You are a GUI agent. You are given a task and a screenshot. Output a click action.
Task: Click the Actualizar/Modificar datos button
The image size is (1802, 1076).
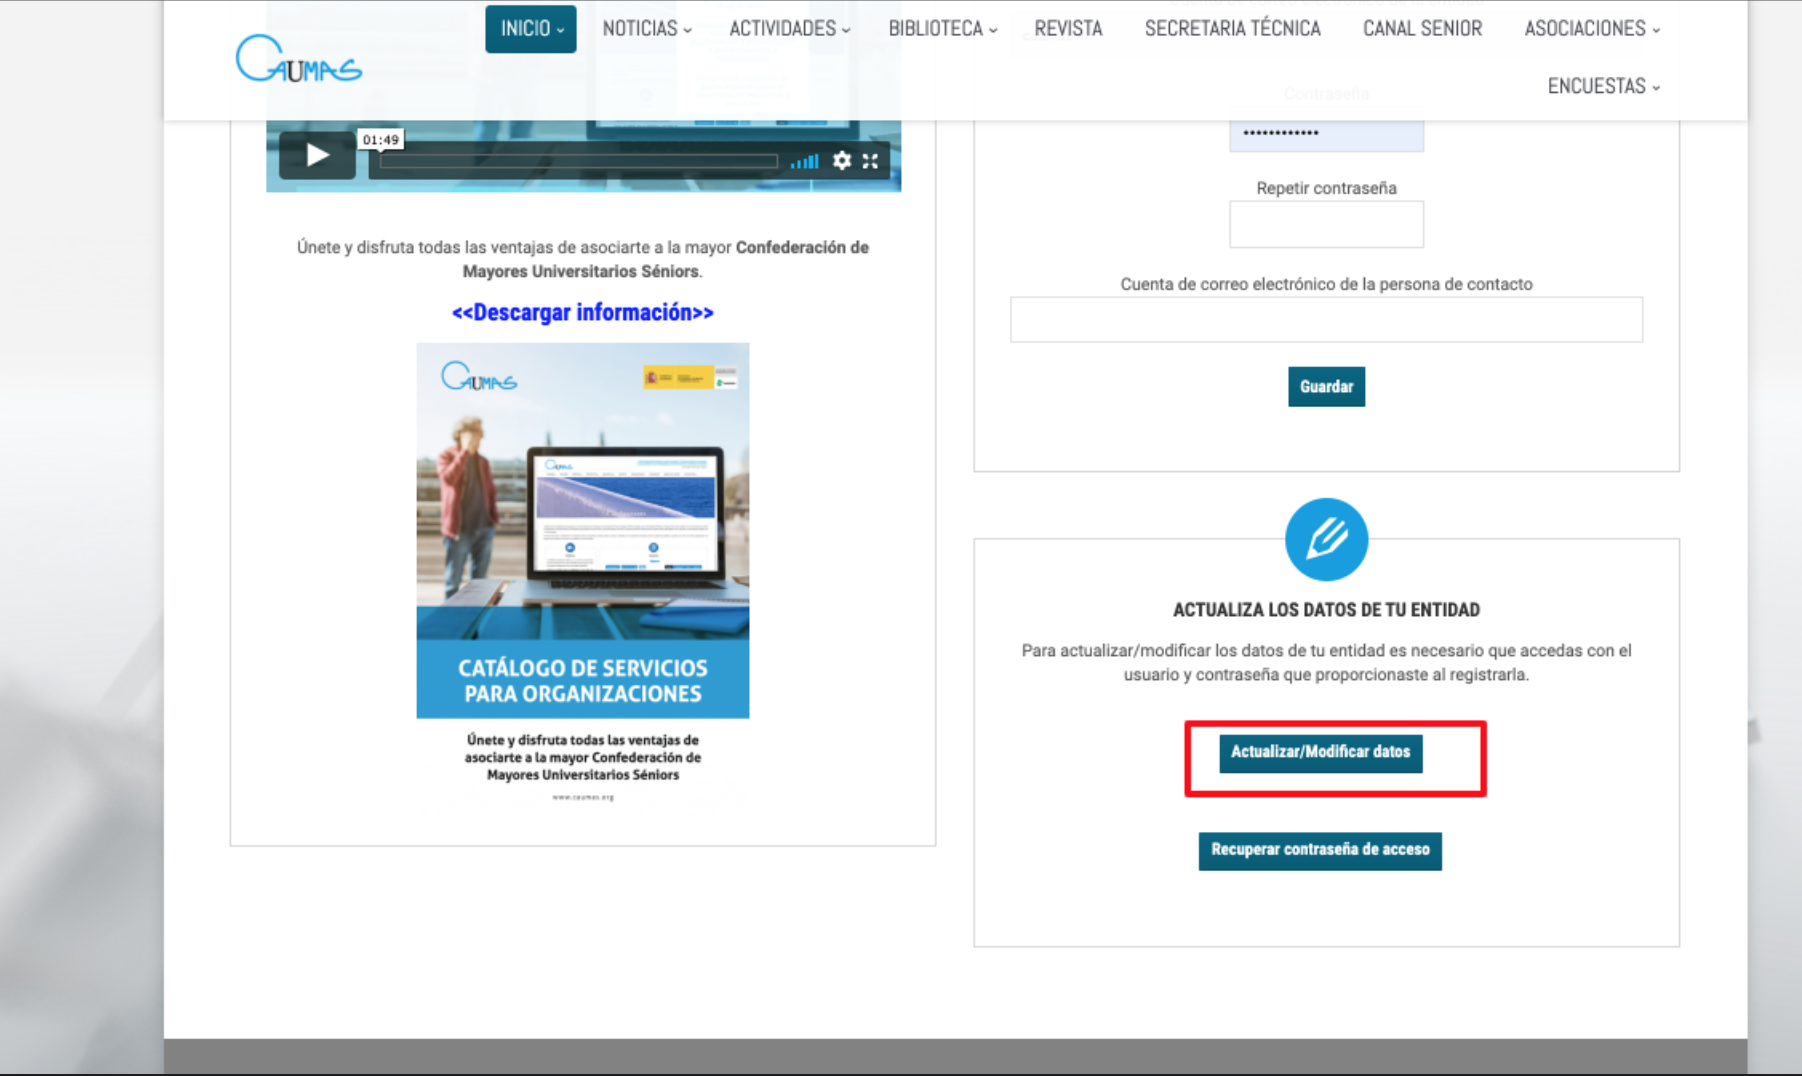(x=1320, y=753)
